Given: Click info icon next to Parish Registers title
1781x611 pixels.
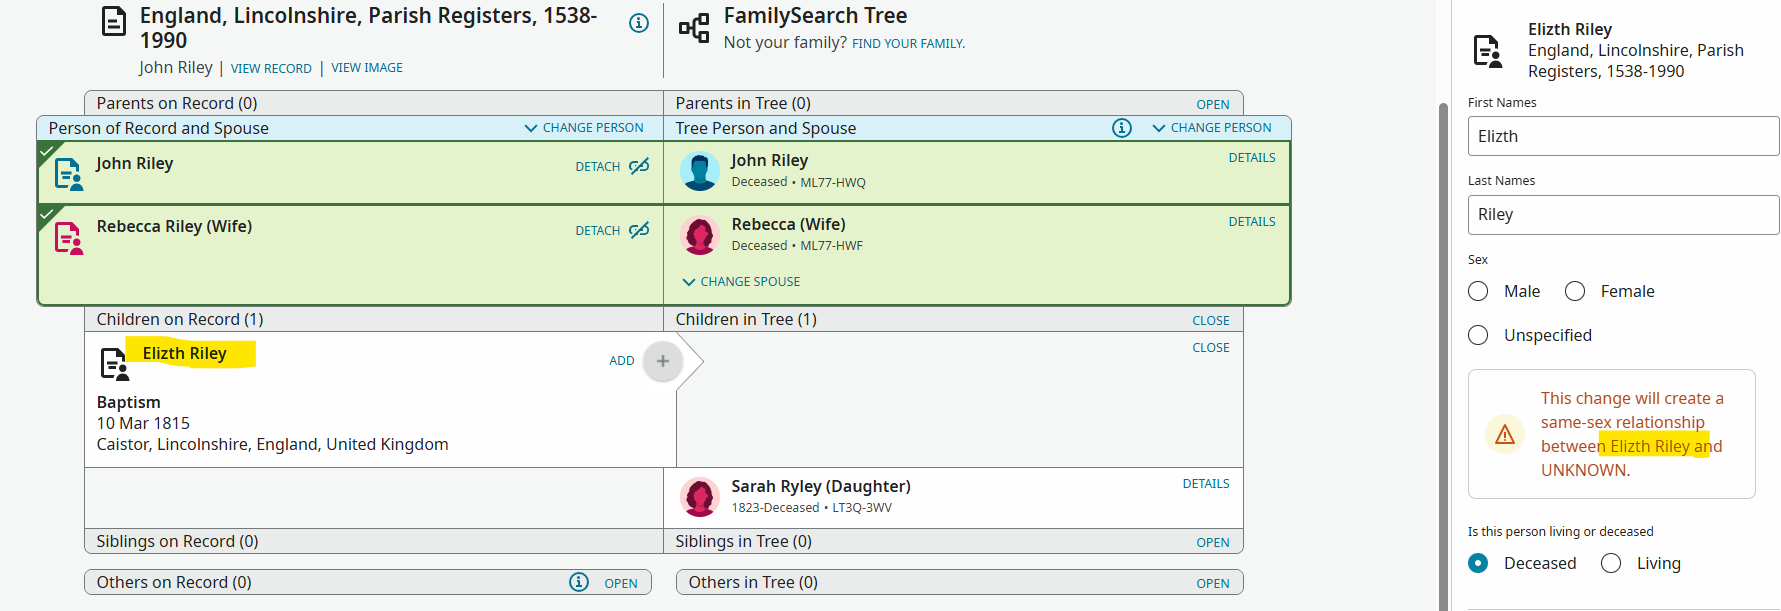Looking at the screenshot, I should pos(639,23).
